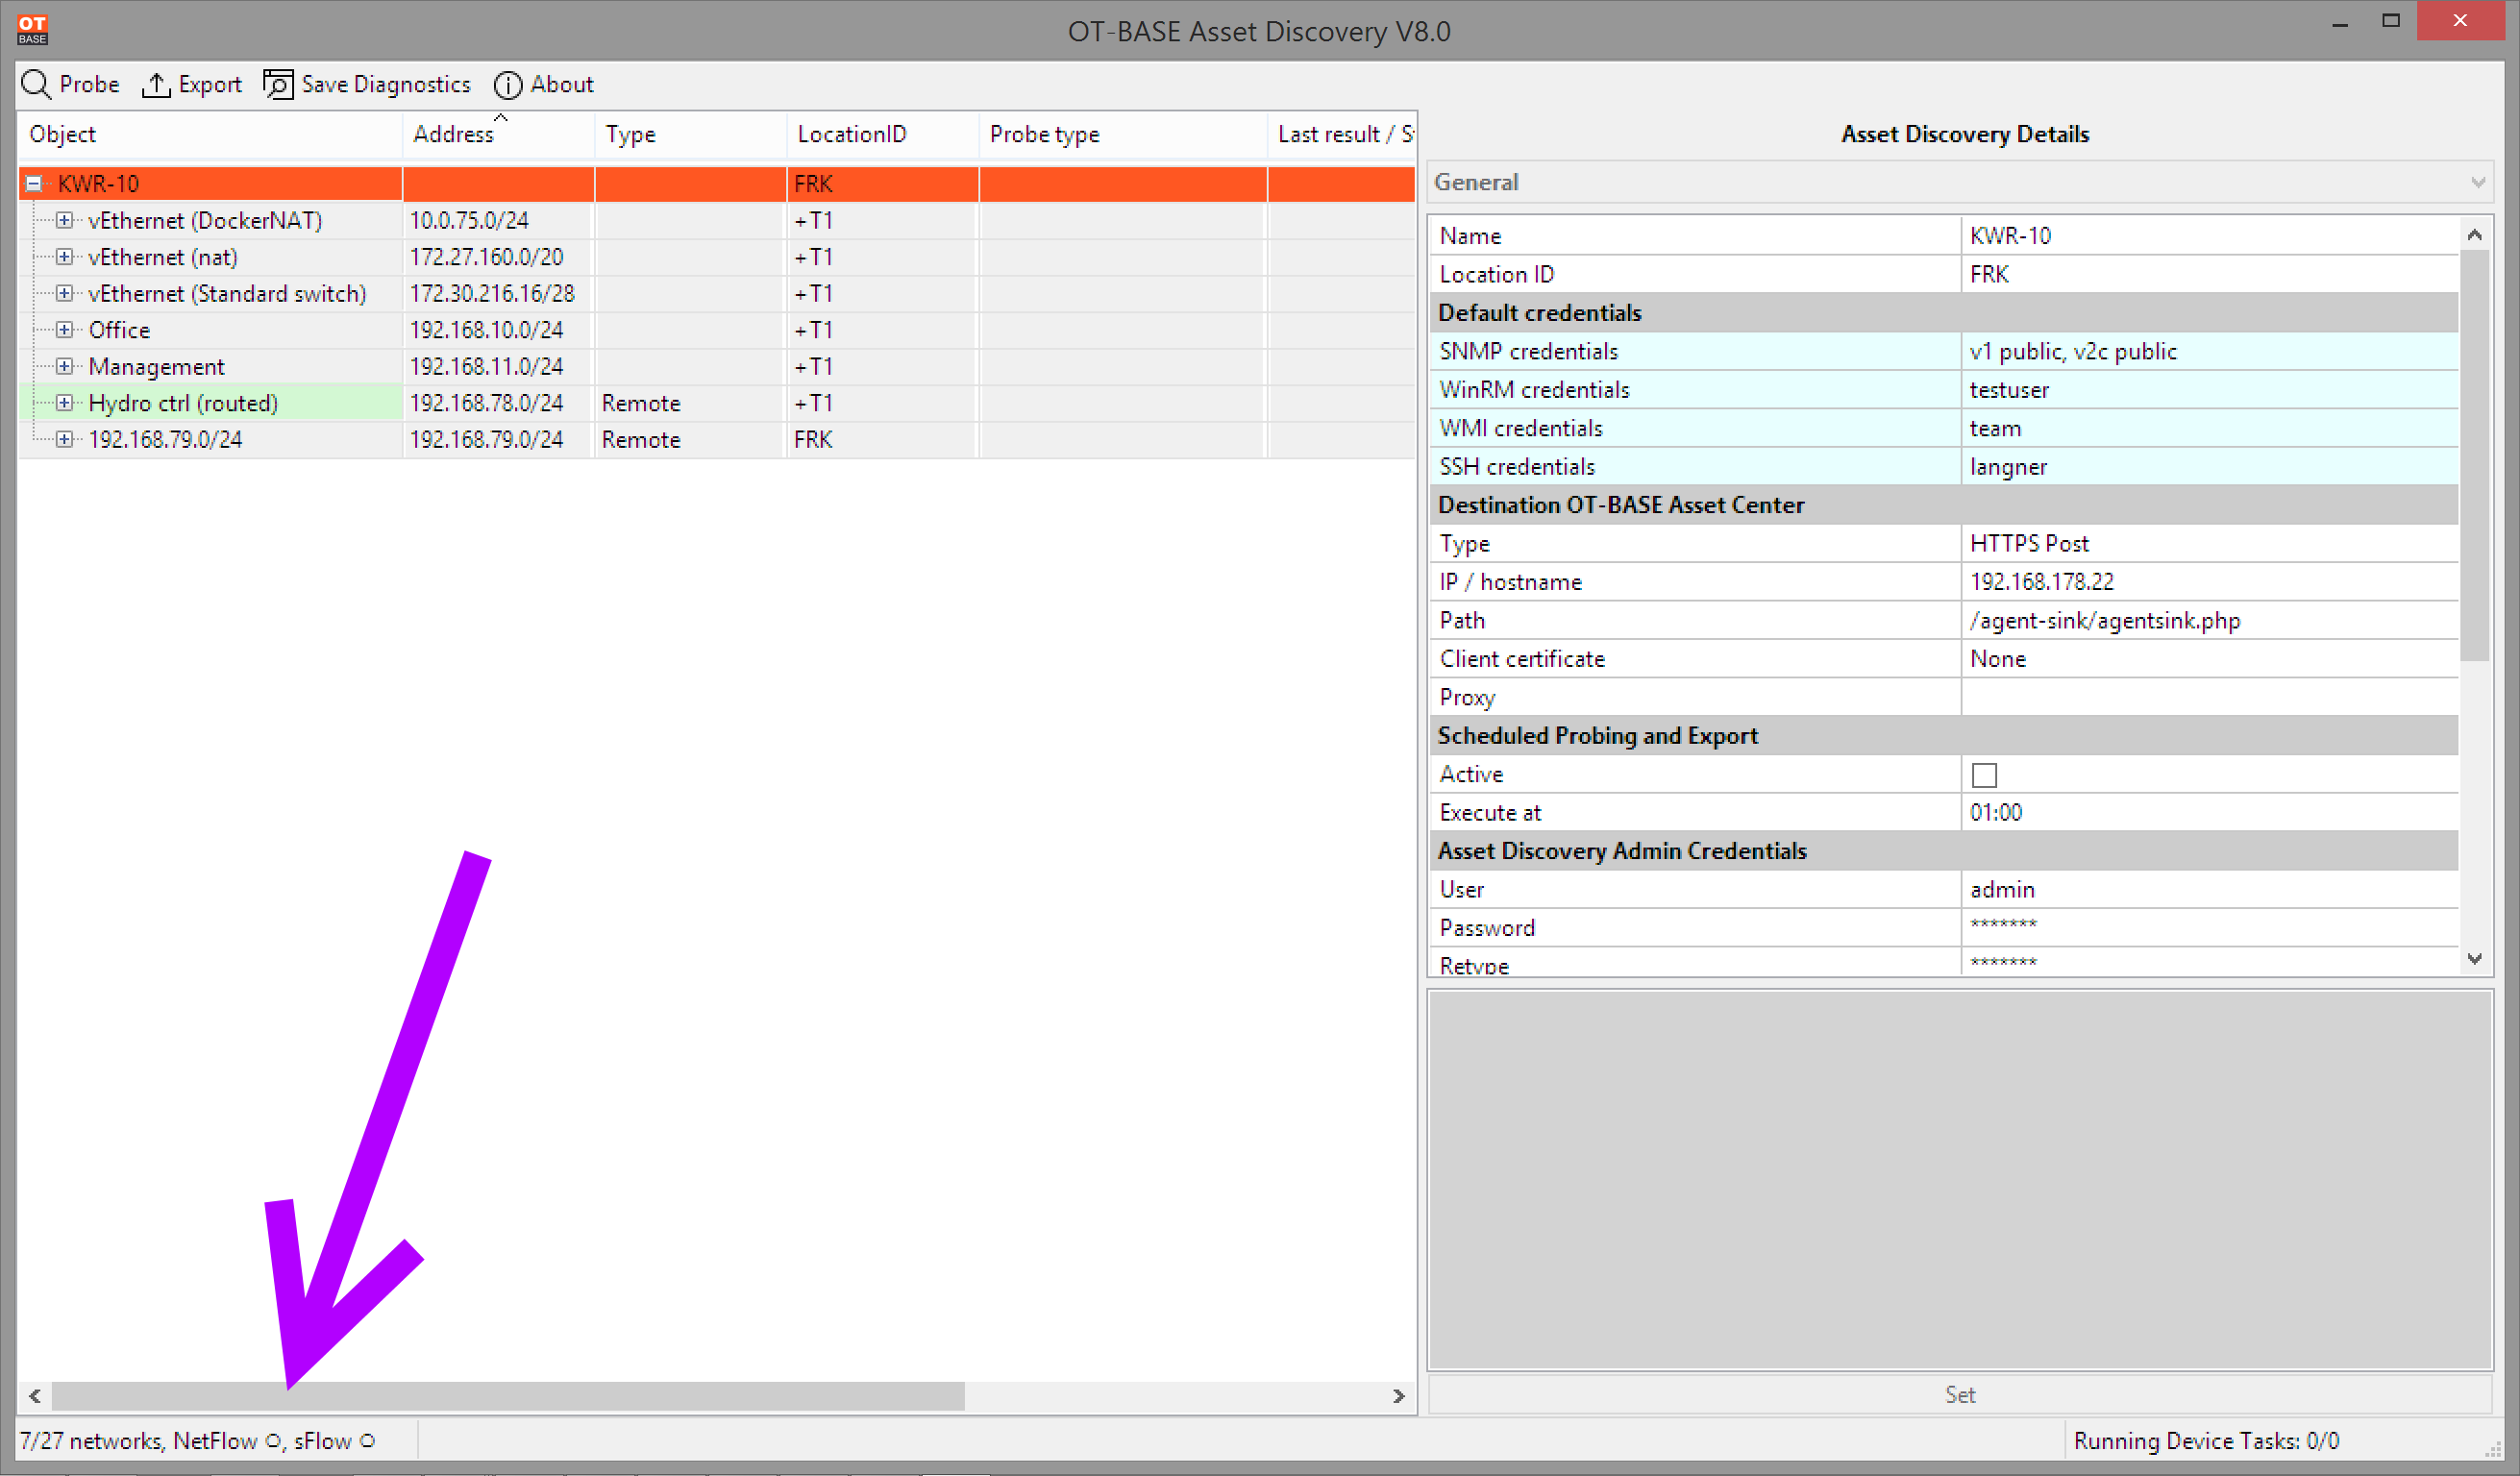Sort by the LocationID column header

[882, 134]
